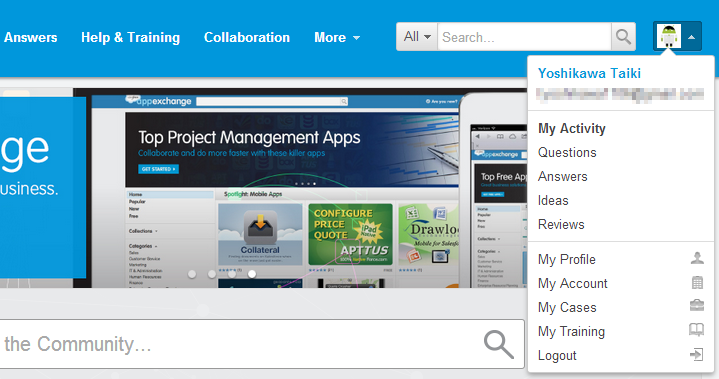Click the book icon beside My Training
The height and width of the screenshot is (379, 719).
pyautogui.click(x=697, y=330)
